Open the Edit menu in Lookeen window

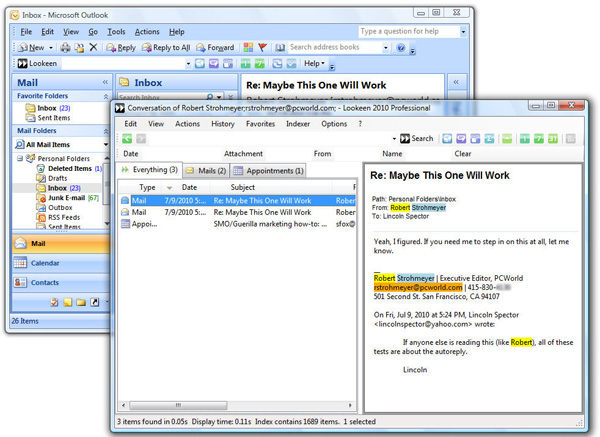[x=130, y=124]
